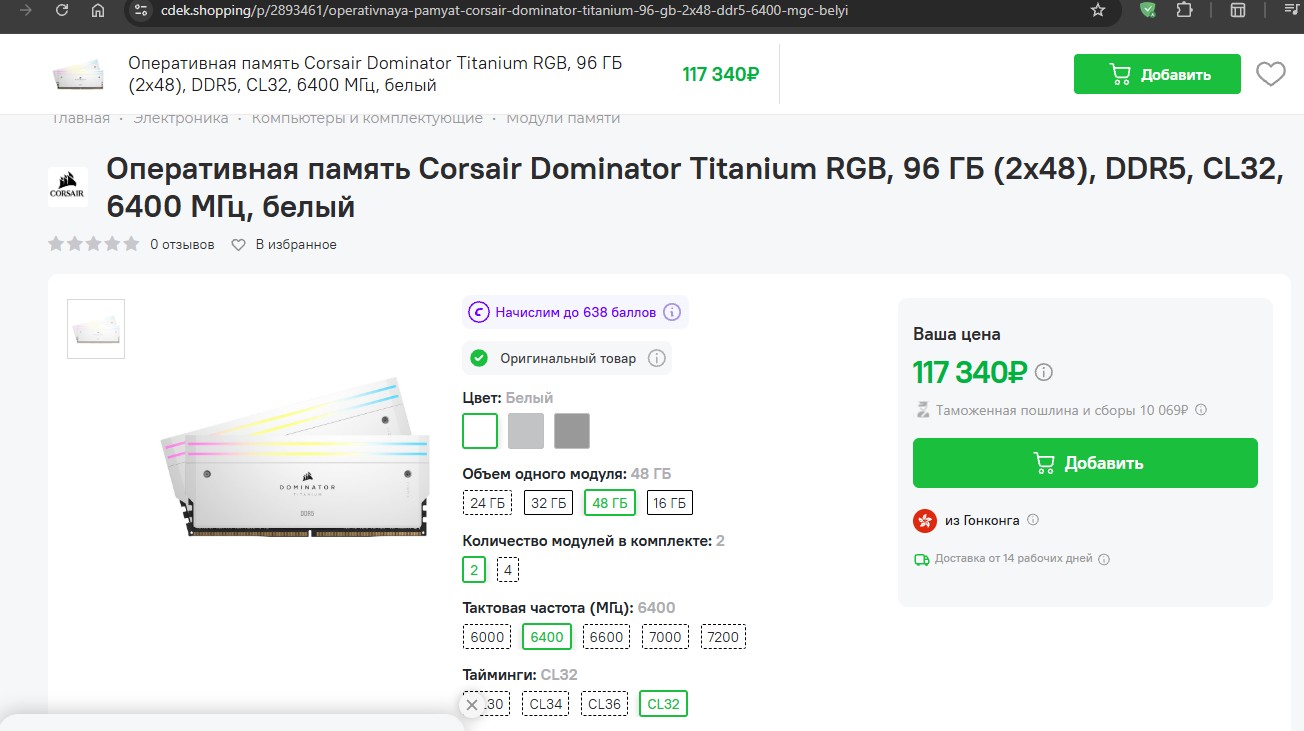Open the Модули памяти breadcrumb
Viewport: 1304px width, 731px height.
[x=563, y=118]
